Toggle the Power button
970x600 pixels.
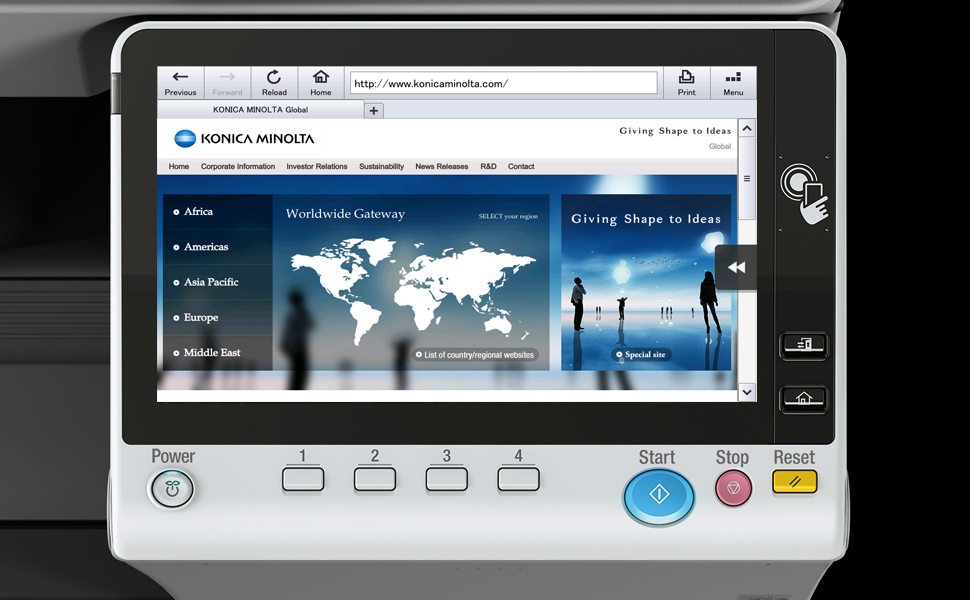click(x=172, y=489)
